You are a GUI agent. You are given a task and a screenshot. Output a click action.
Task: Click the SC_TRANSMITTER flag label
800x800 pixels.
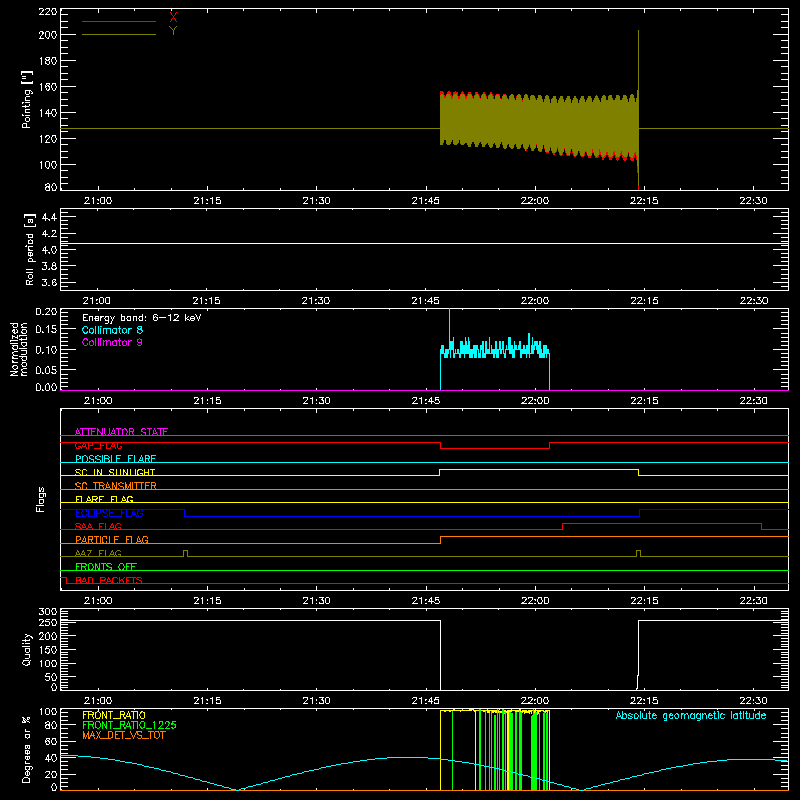tap(116, 486)
